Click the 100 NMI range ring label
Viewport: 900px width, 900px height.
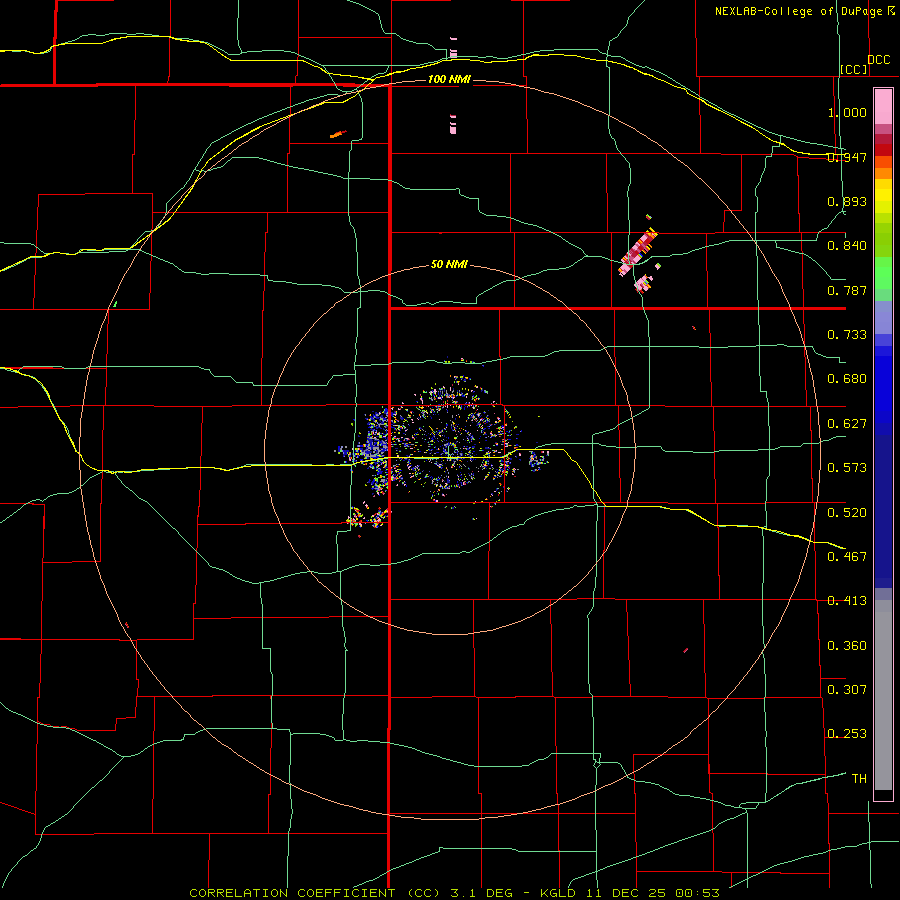pyautogui.click(x=449, y=79)
